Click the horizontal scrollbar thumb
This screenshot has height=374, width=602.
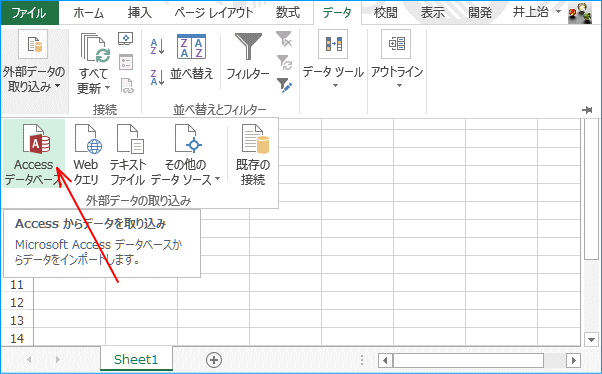[468, 360]
